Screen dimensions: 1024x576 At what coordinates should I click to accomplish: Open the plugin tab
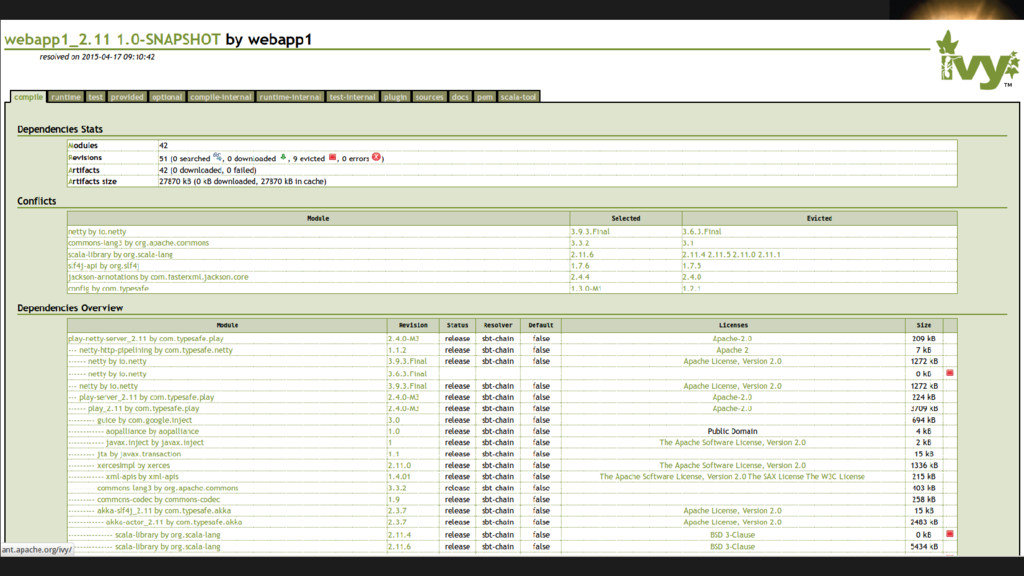pos(395,97)
